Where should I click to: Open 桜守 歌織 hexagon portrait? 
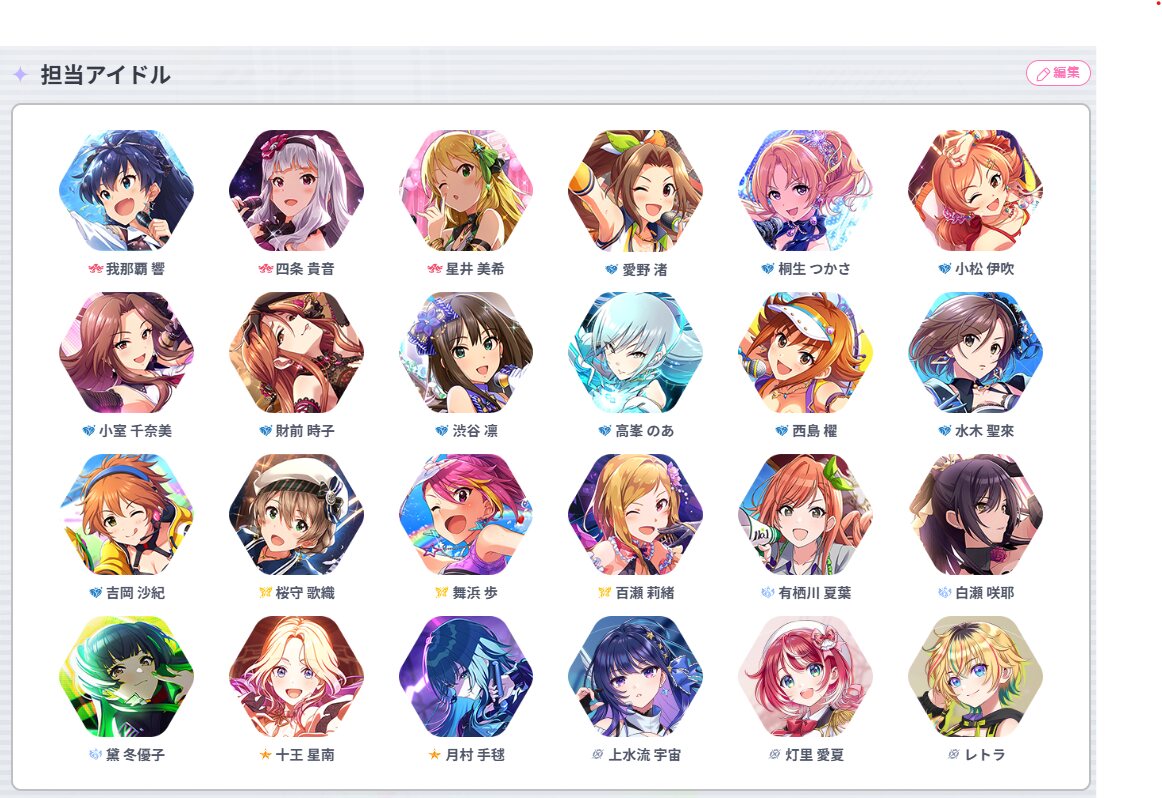296,514
